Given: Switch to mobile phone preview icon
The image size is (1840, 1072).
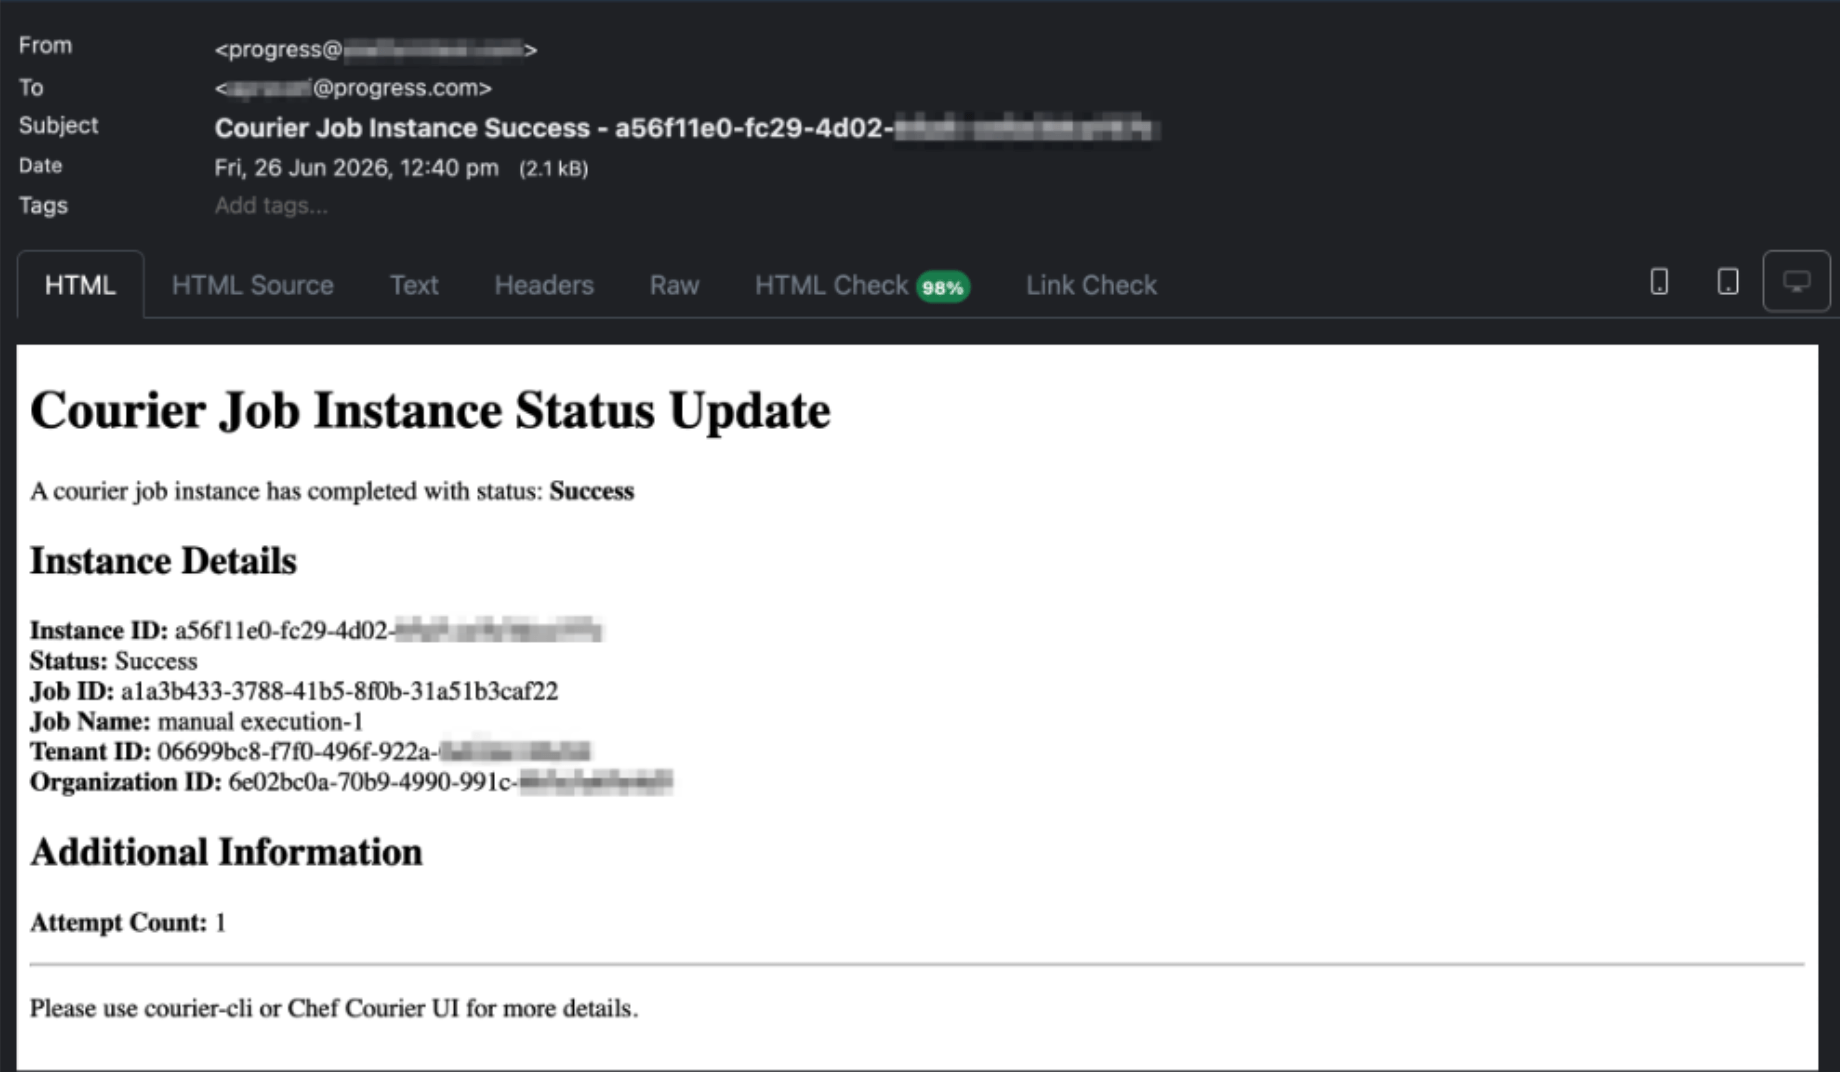Looking at the screenshot, I should coord(1659,283).
